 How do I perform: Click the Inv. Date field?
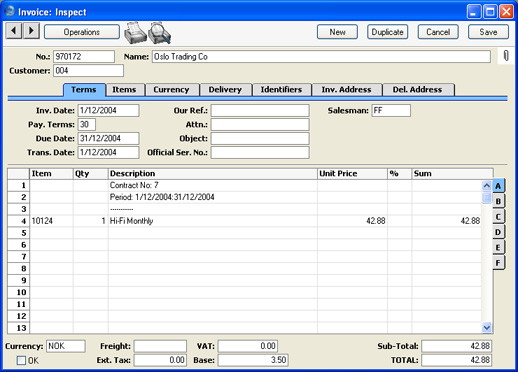point(108,110)
